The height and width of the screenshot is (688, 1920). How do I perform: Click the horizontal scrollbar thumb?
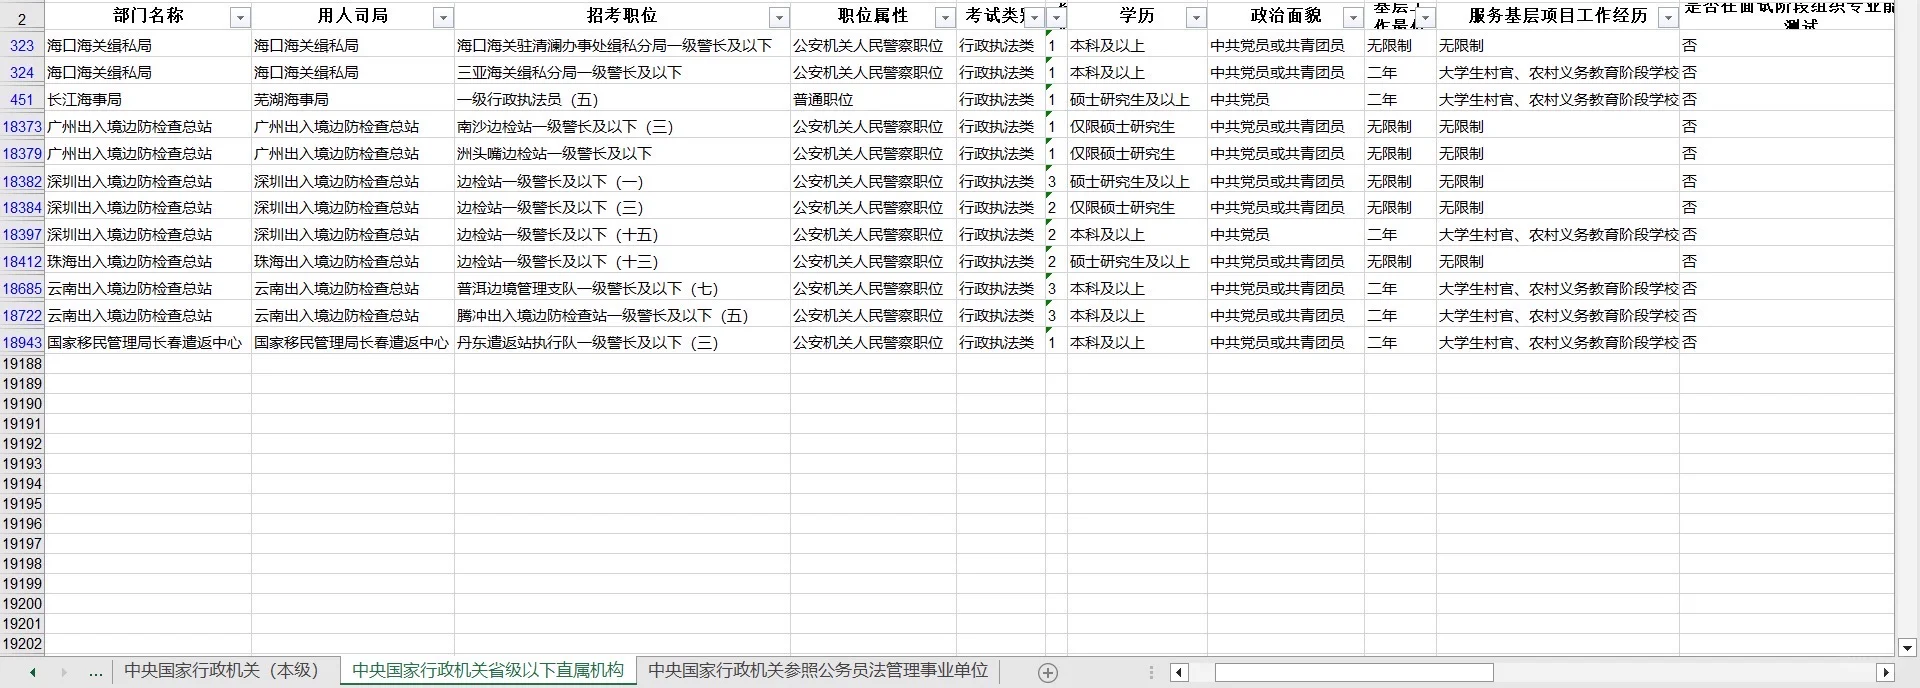(1354, 673)
